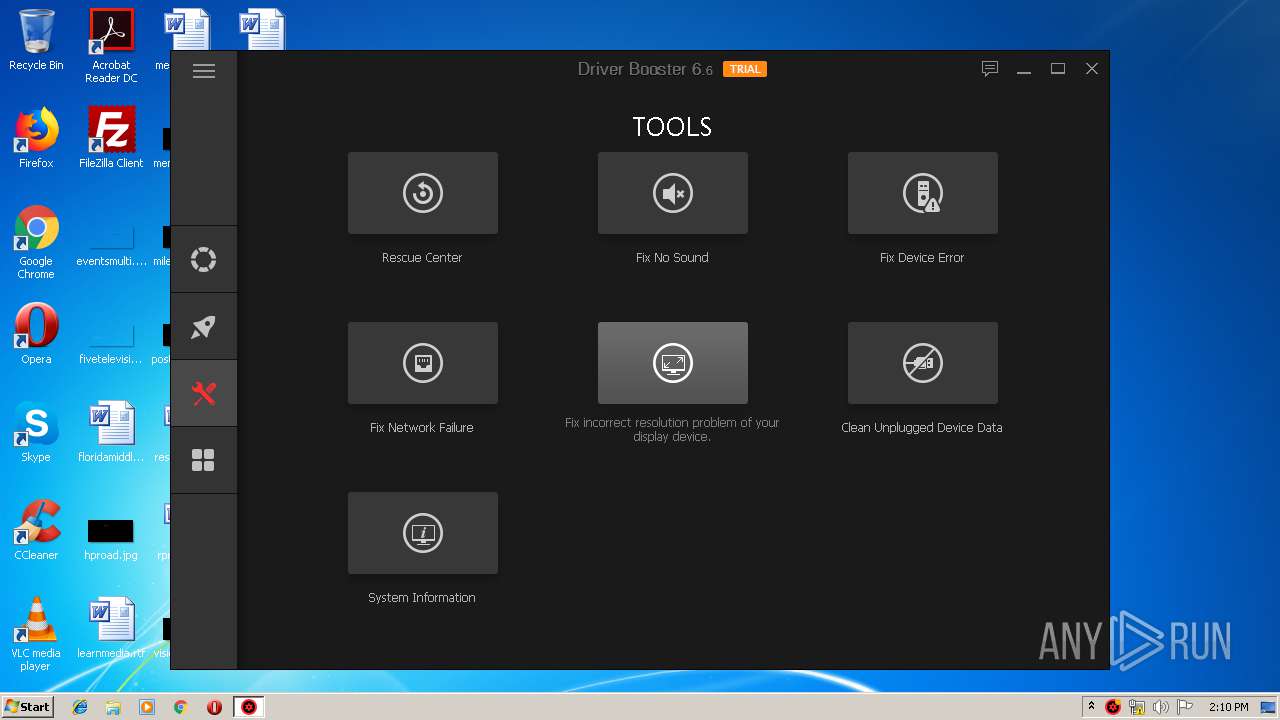Image resolution: width=1280 pixels, height=720 pixels.
Task: Open Opera from the taskbar
Action: 214,707
